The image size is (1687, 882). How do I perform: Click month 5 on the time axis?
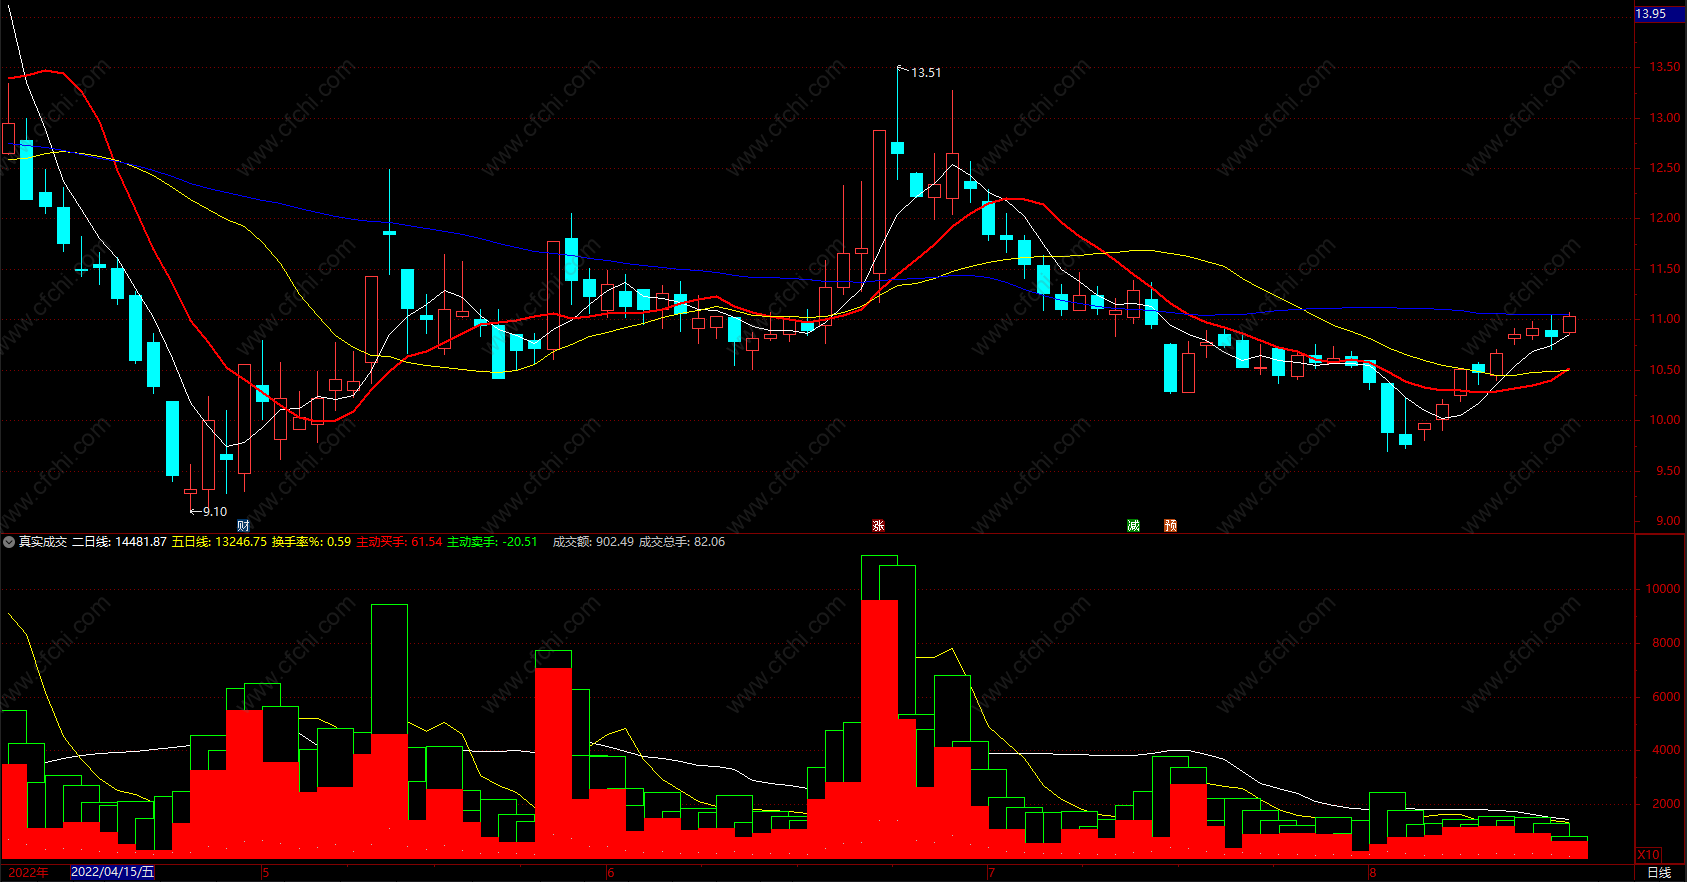click(266, 873)
